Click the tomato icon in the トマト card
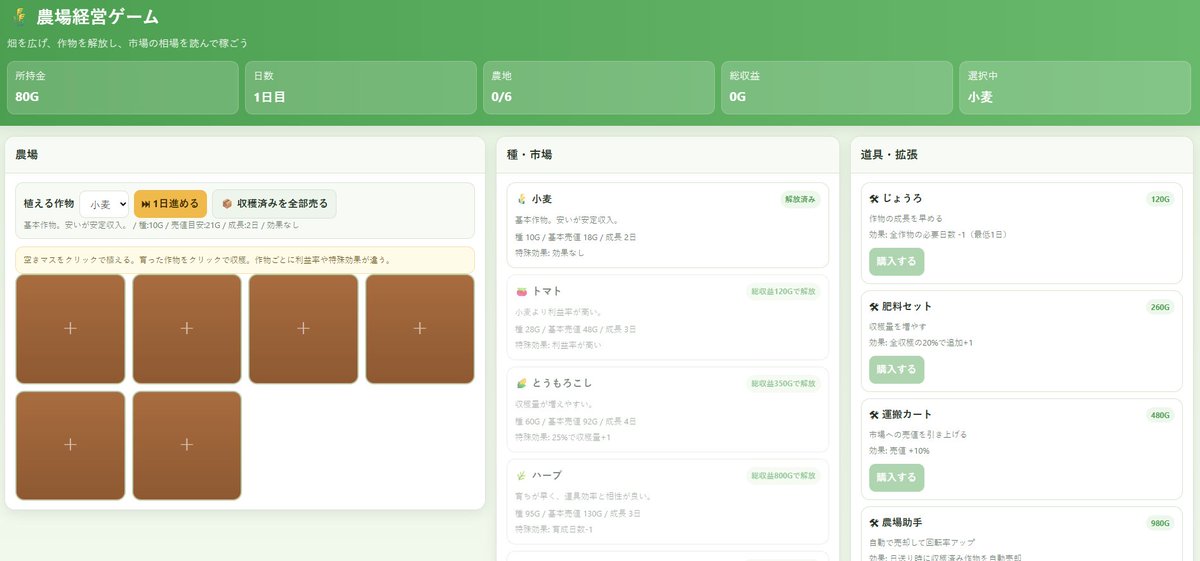 (x=521, y=292)
